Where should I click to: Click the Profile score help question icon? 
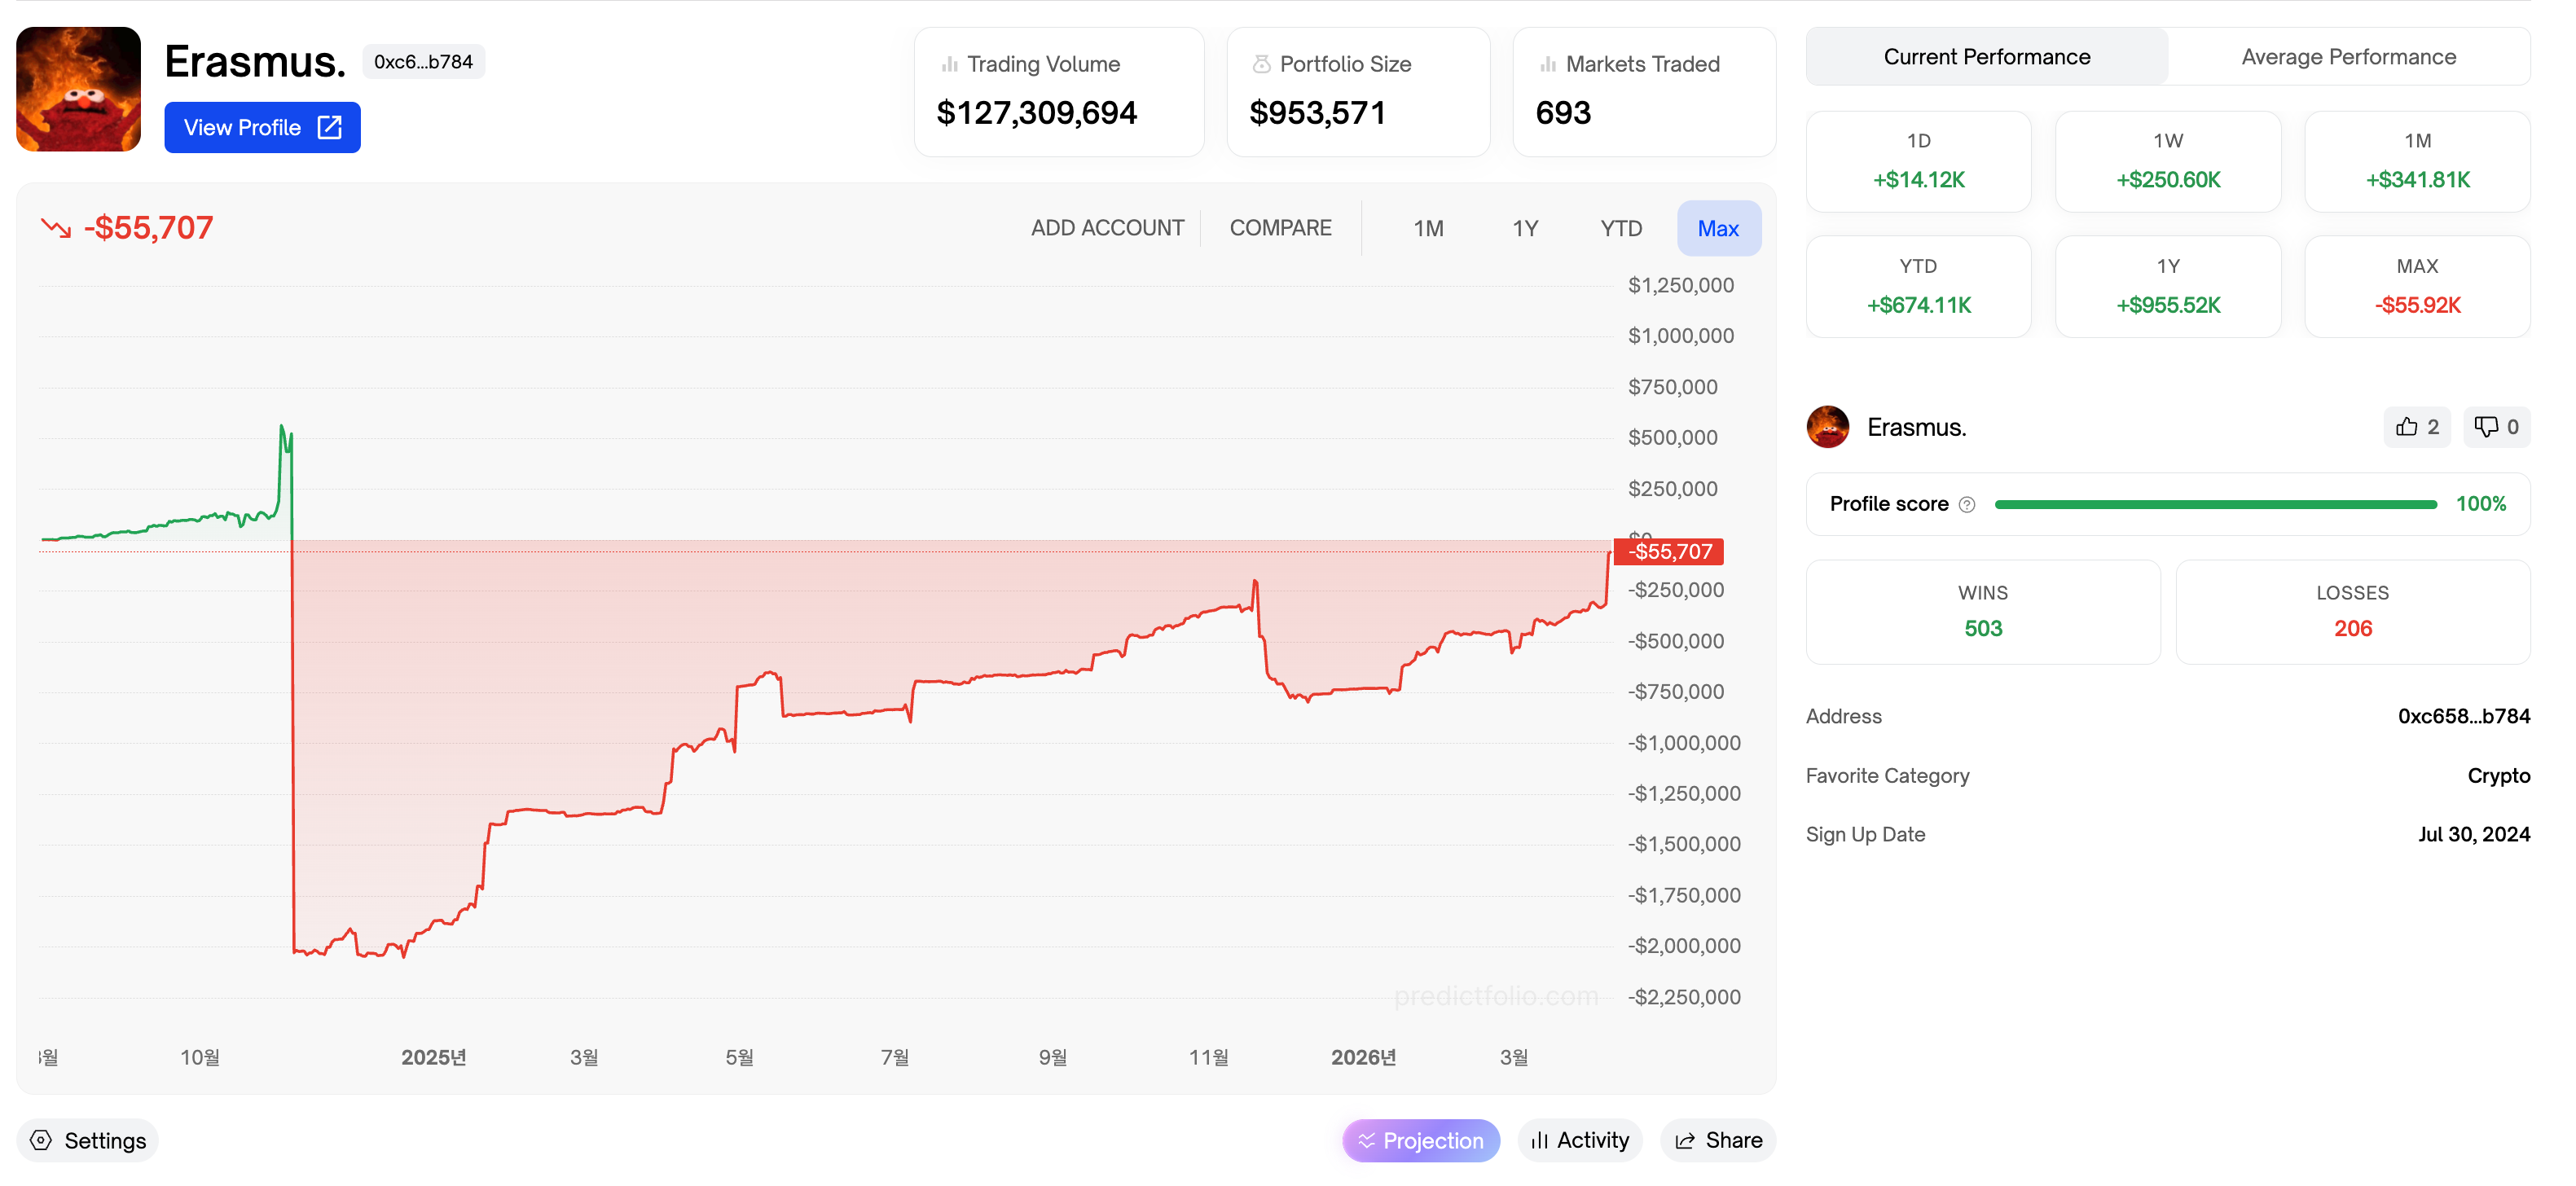click(x=1966, y=504)
